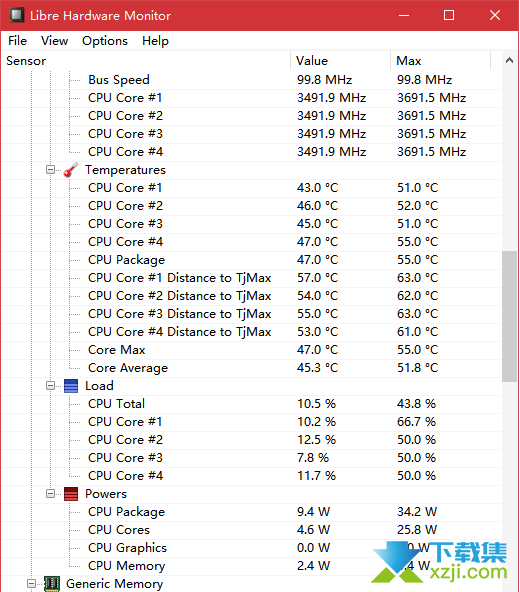Open the File menu
Viewport: 520px width, 592px height.
[x=17, y=41]
